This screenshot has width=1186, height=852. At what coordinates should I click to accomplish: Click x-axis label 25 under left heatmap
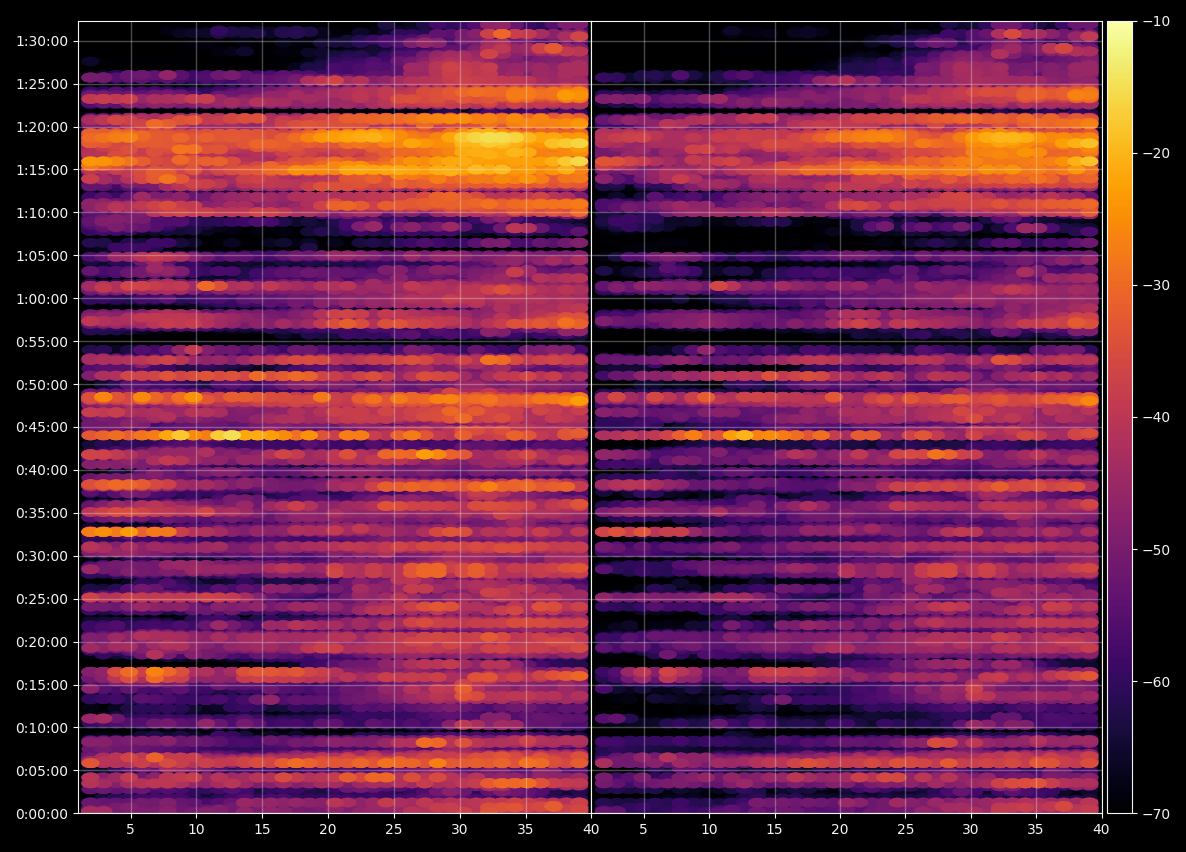pos(393,829)
